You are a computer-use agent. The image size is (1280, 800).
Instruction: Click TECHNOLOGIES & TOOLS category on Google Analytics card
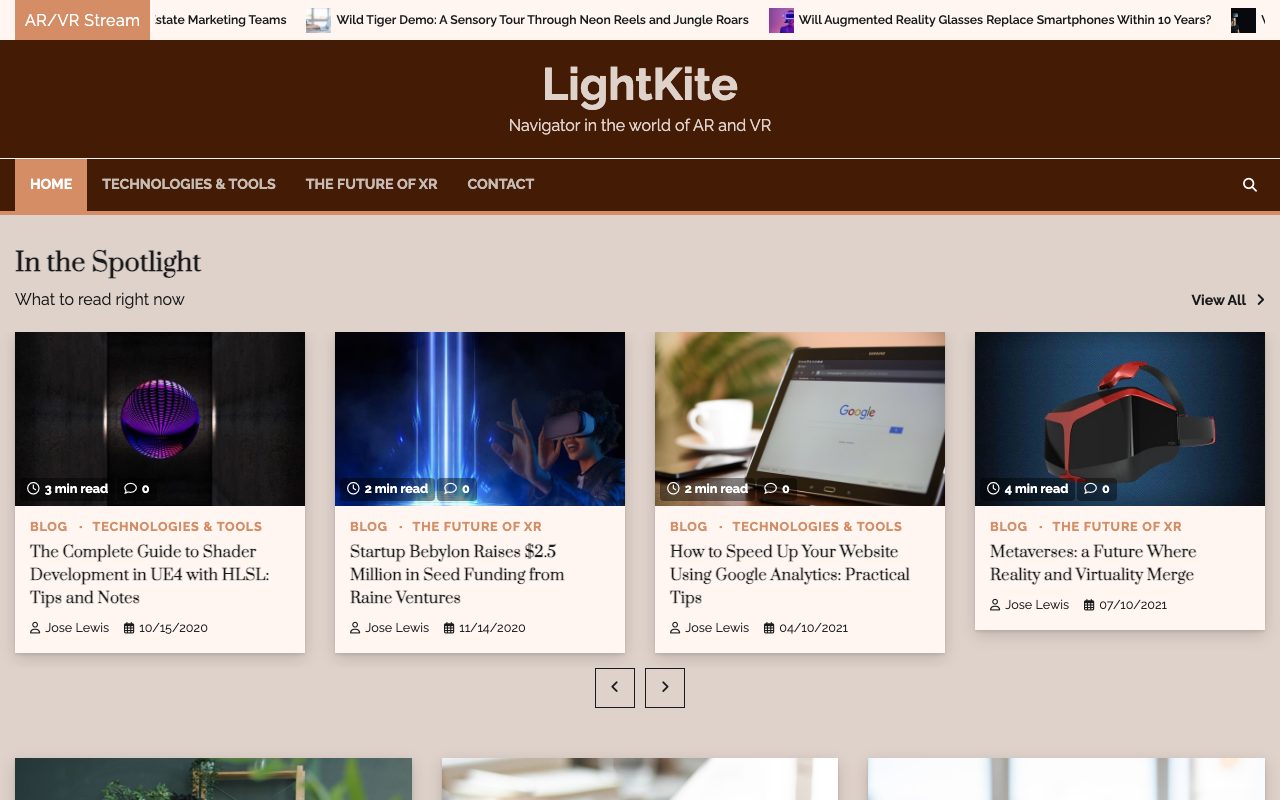pos(817,527)
